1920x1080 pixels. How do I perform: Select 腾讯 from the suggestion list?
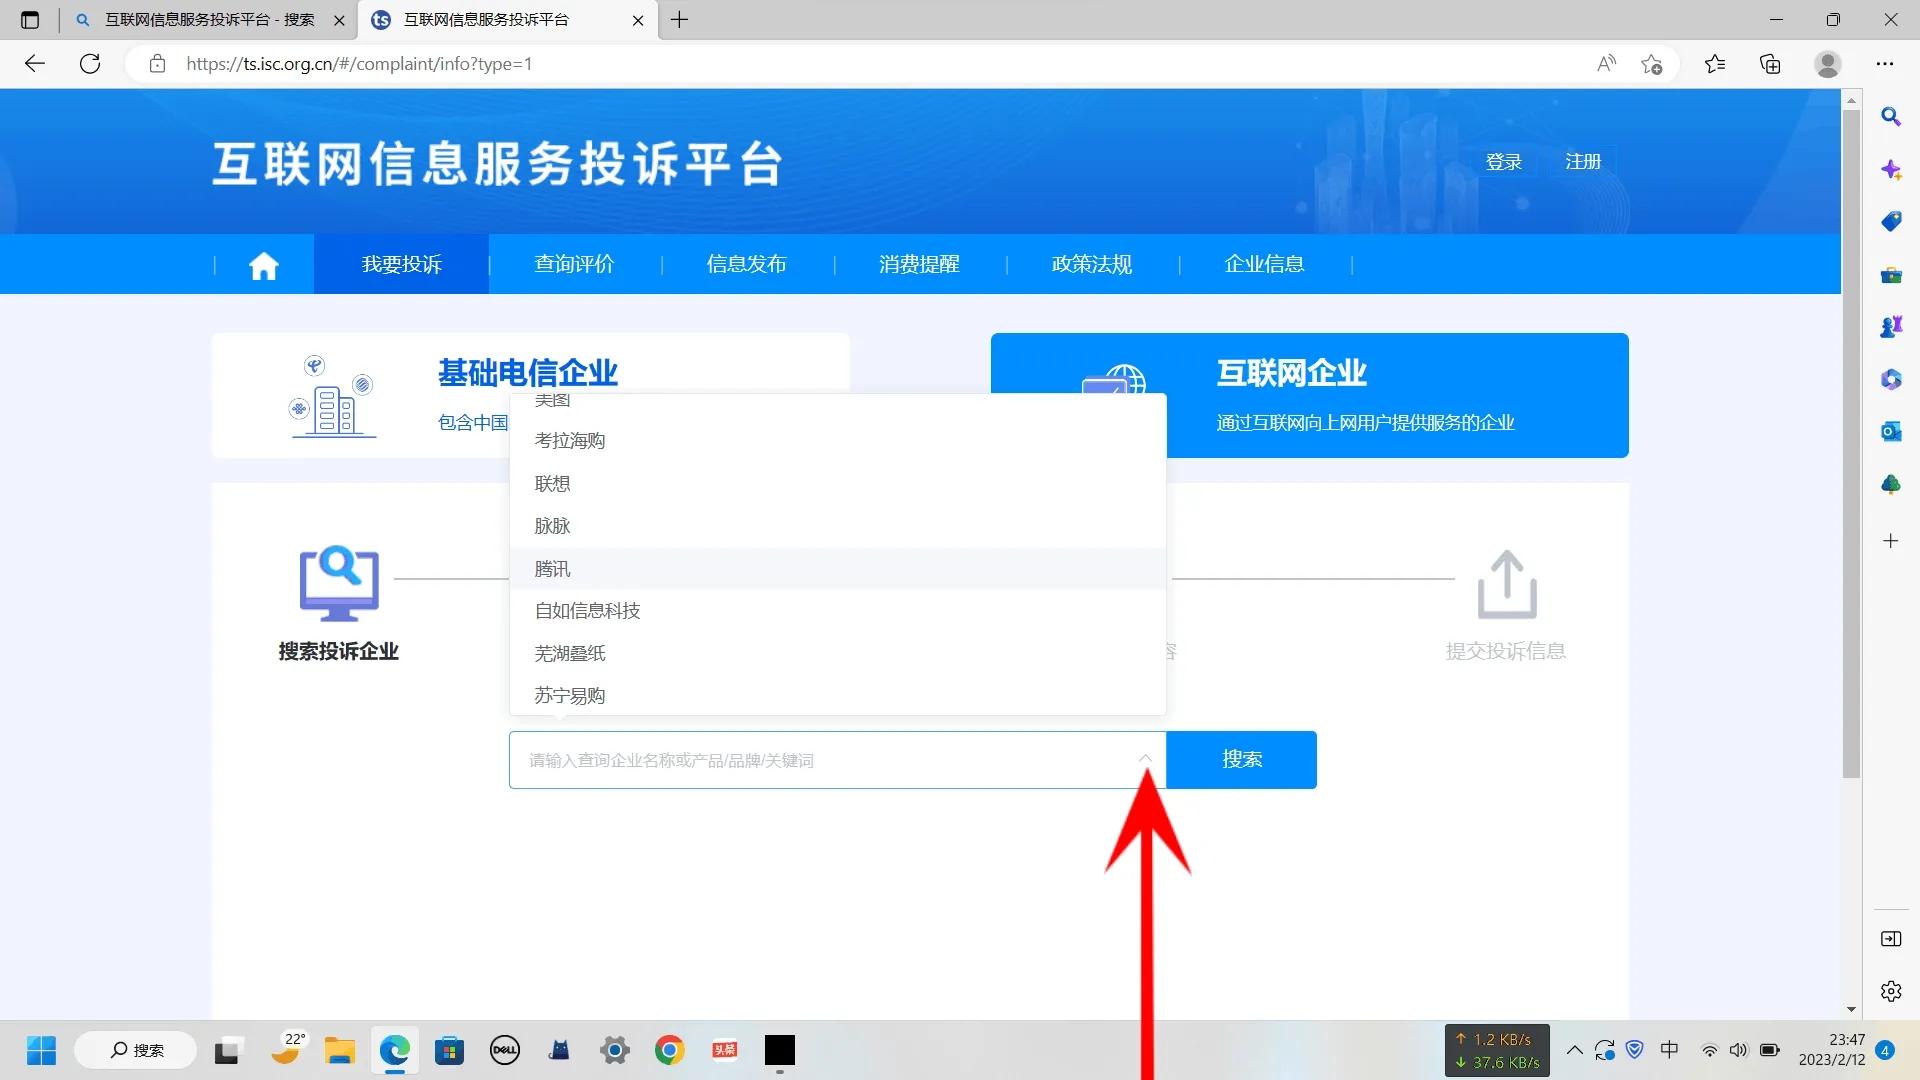coord(551,568)
